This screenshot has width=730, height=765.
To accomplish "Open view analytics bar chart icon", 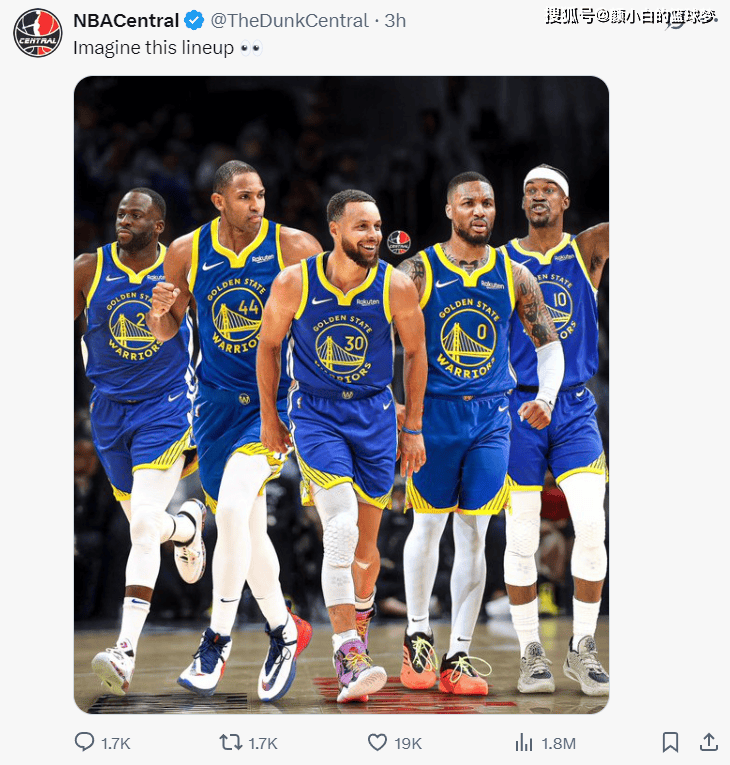I will click(x=524, y=743).
